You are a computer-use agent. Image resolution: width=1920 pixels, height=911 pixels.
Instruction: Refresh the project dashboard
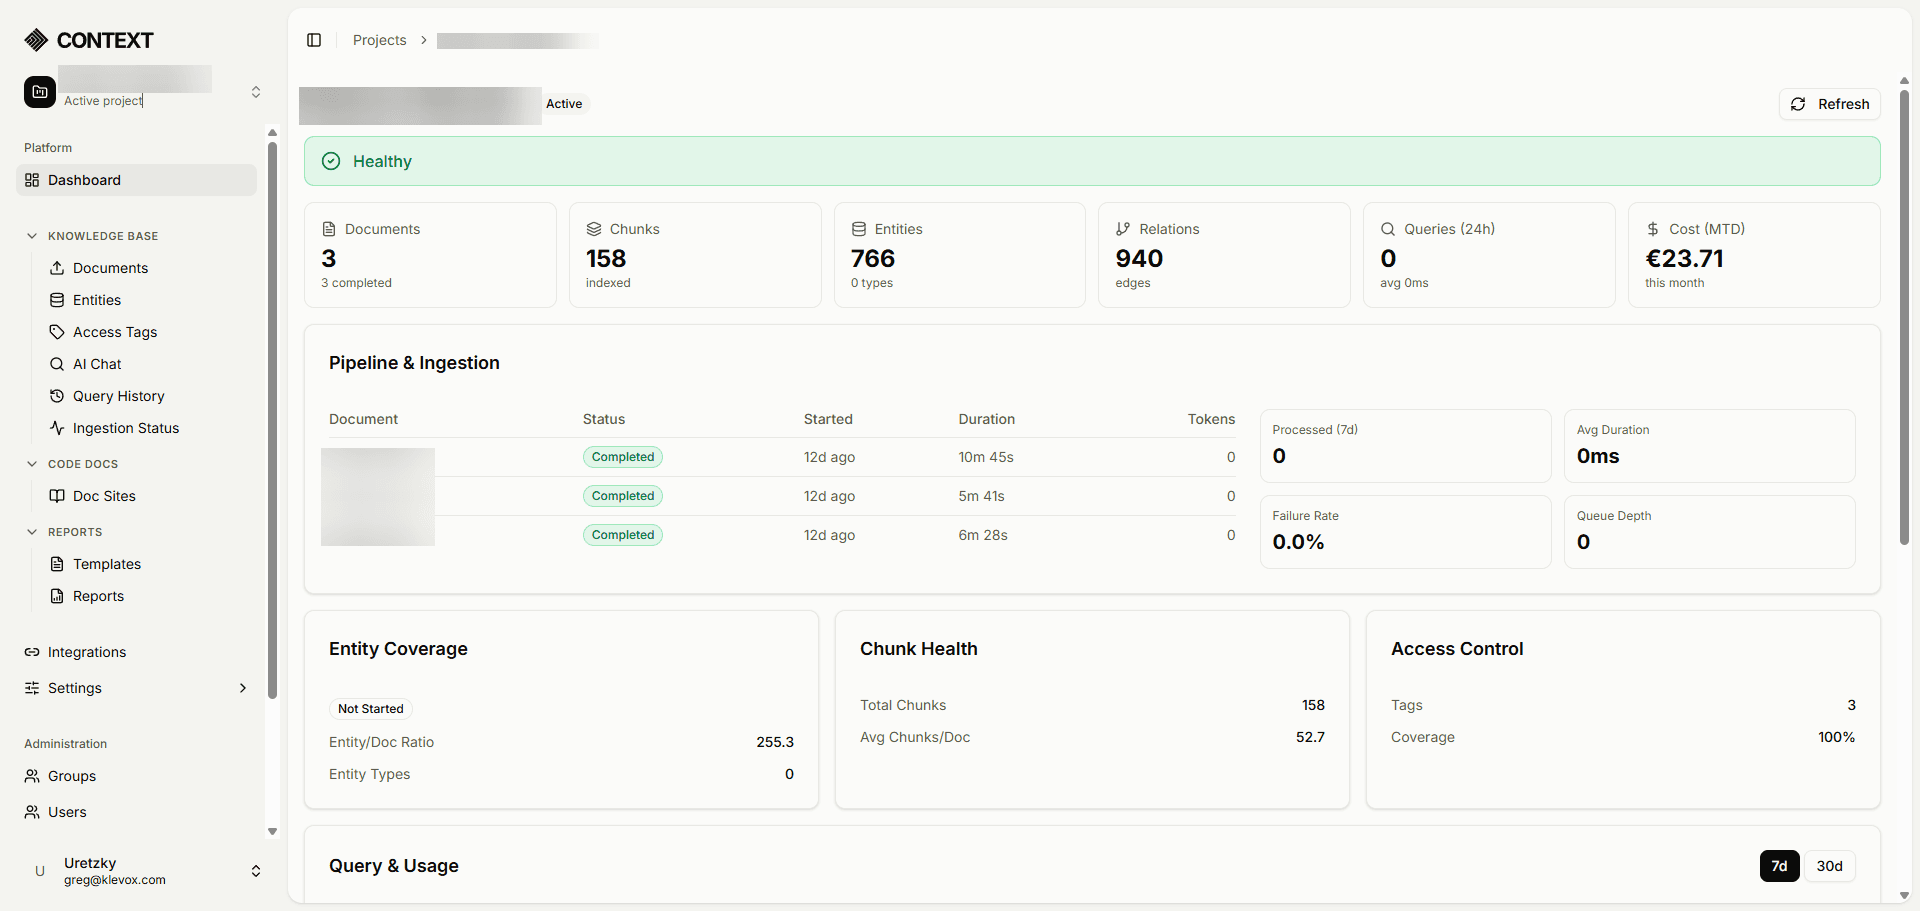pos(1830,103)
